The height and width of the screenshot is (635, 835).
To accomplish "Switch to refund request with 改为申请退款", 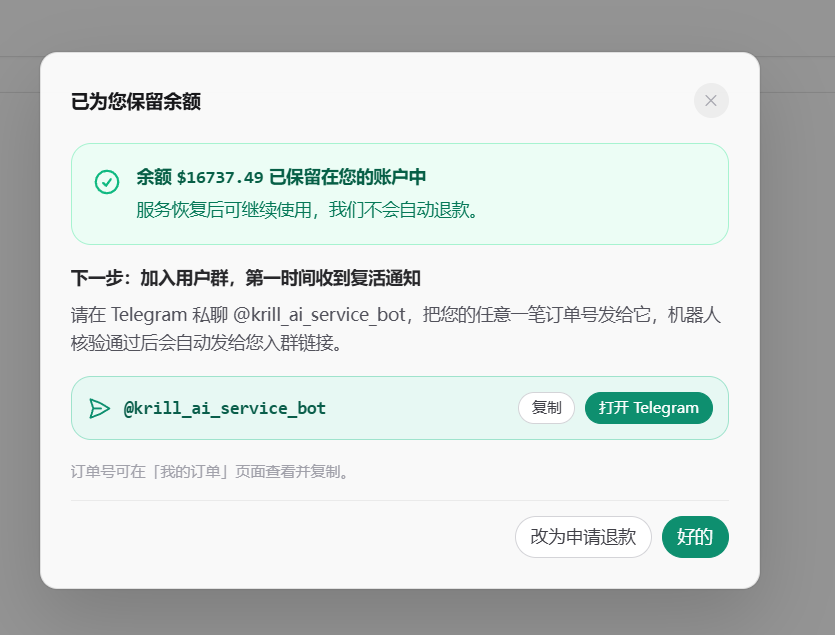I will coord(583,537).
